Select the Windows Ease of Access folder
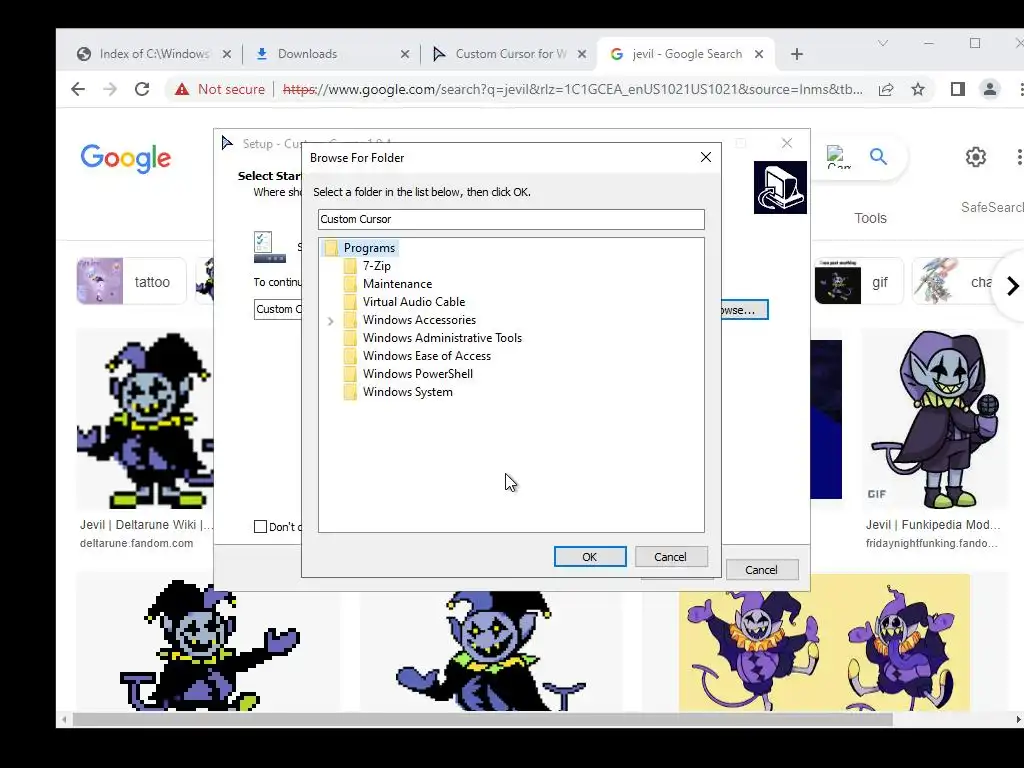Viewport: 1024px width, 768px height. point(426,356)
